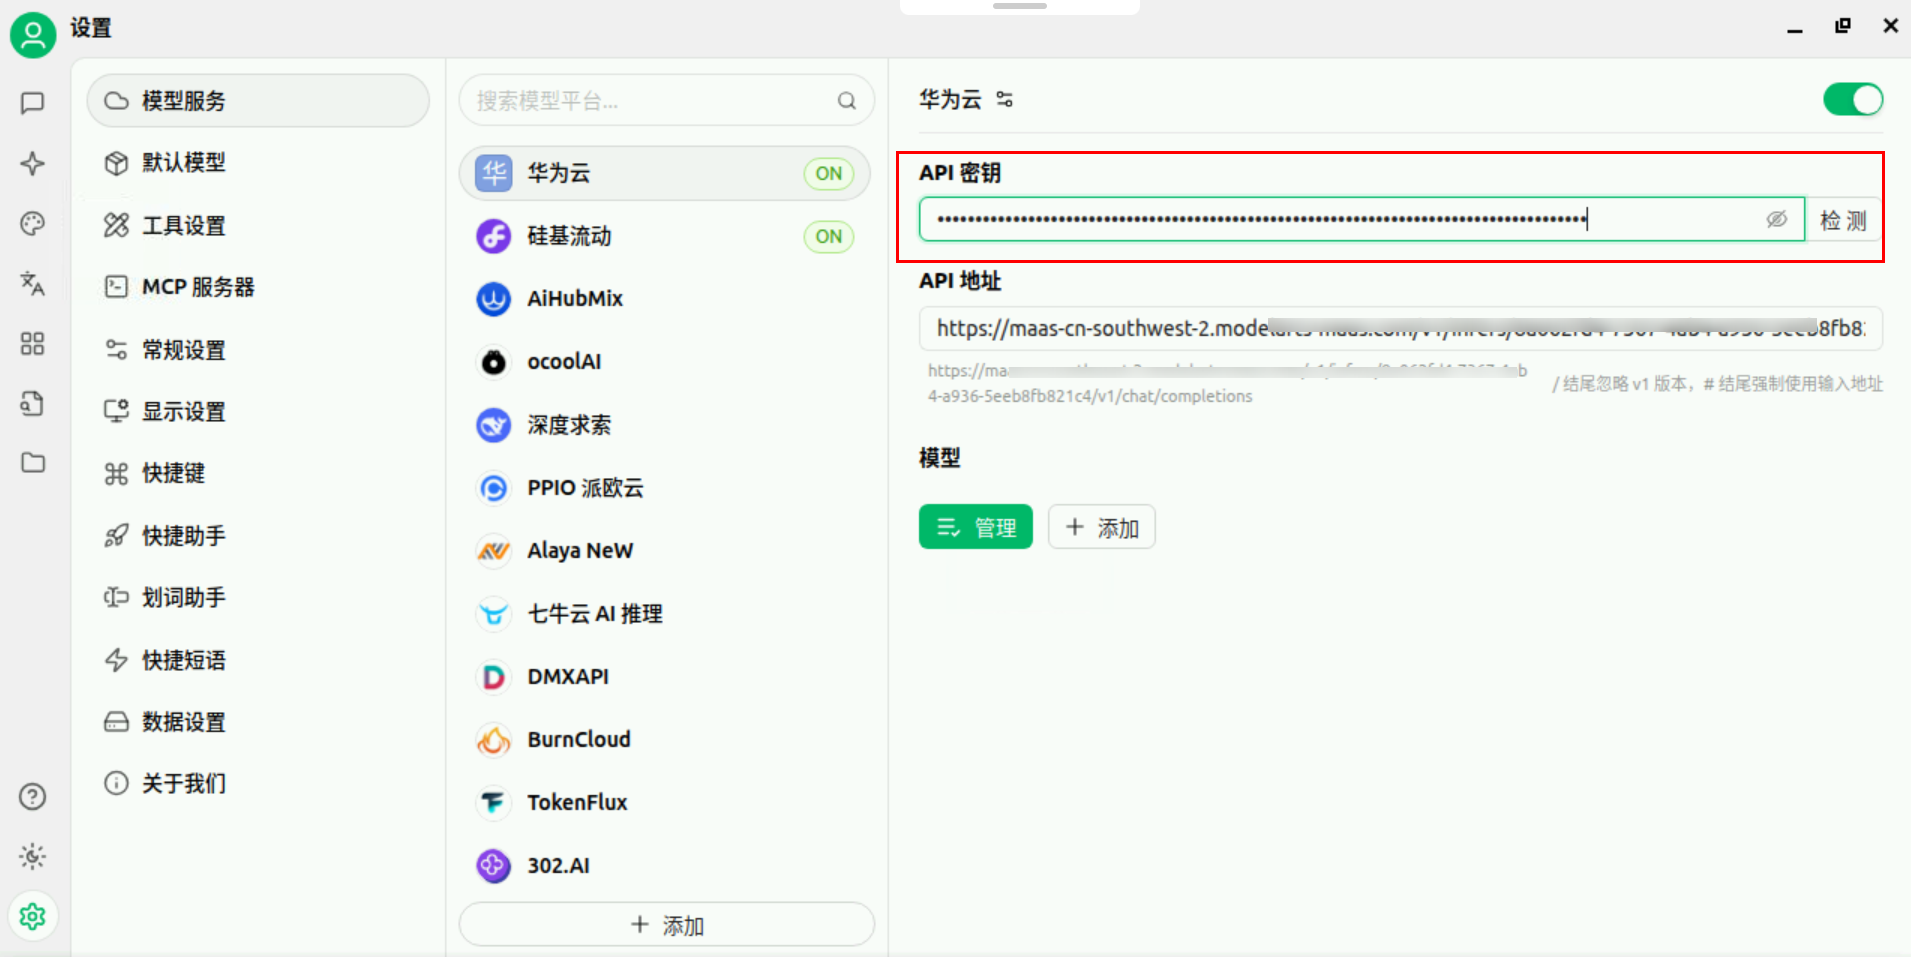Image resolution: width=1911 pixels, height=957 pixels.
Task: Click the 检测 API key button
Action: click(1843, 220)
